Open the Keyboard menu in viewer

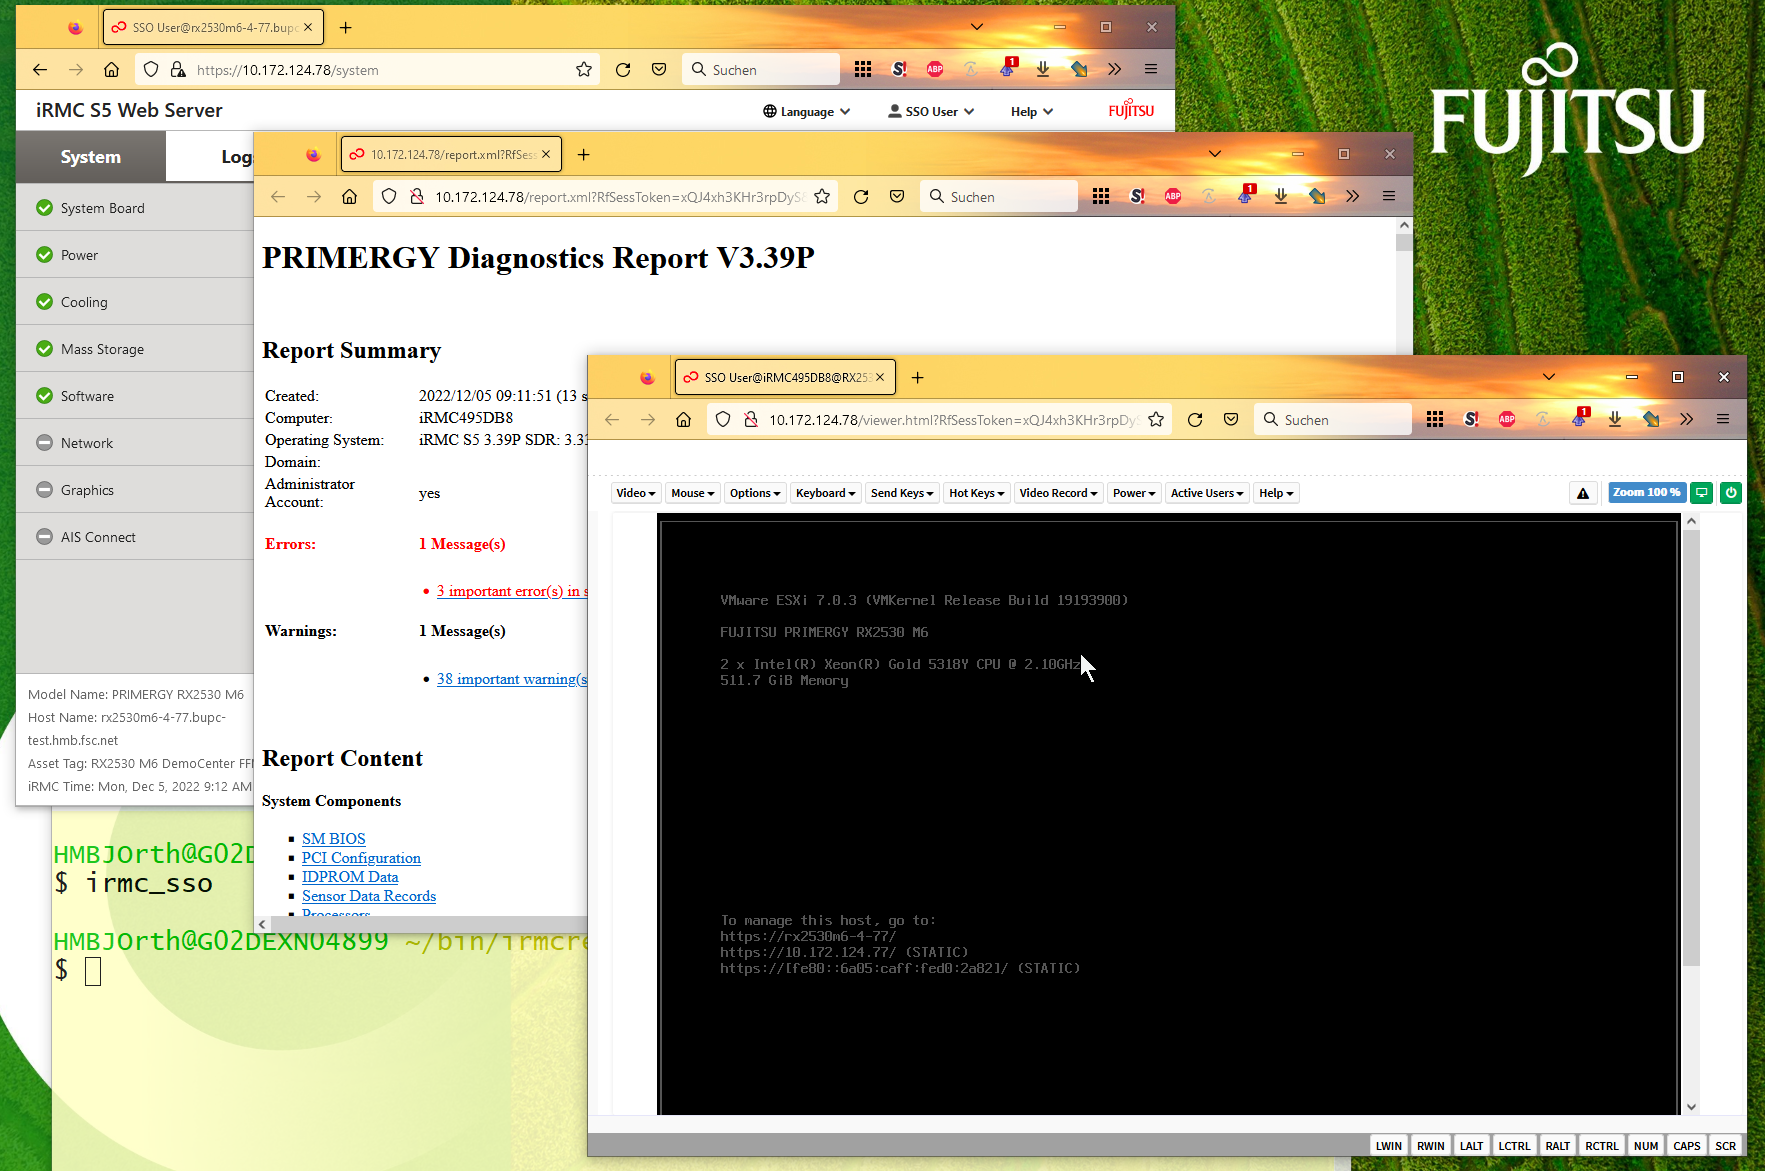(x=826, y=493)
